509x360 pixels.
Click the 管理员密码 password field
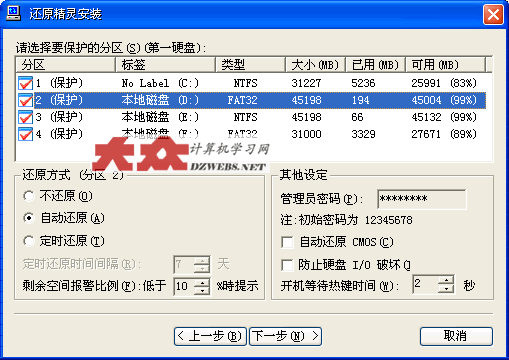coord(421,199)
